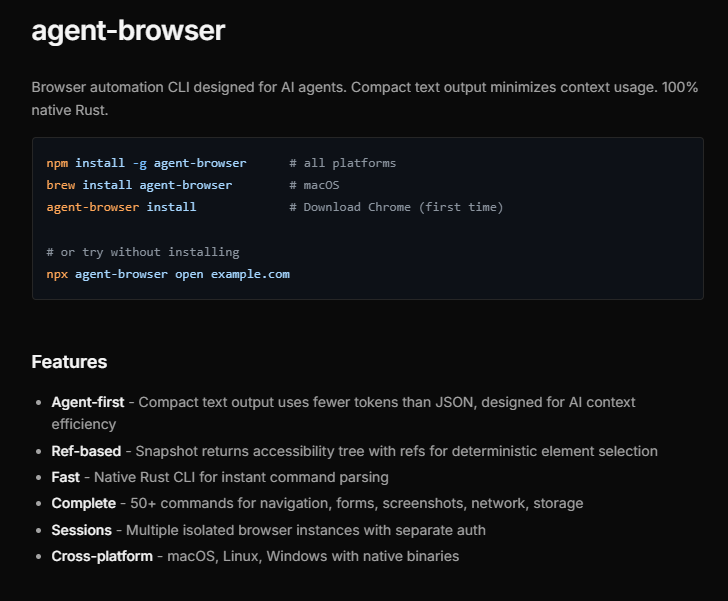728x601 pixels.
Task: Click the '# or try without installing' comment
Action: pyautogui.click(x=143, y=251)
